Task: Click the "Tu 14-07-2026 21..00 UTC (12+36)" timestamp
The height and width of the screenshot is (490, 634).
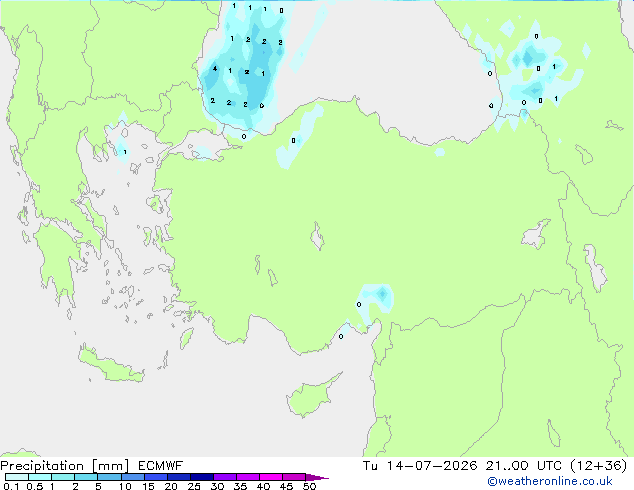Action: [495, 466]
